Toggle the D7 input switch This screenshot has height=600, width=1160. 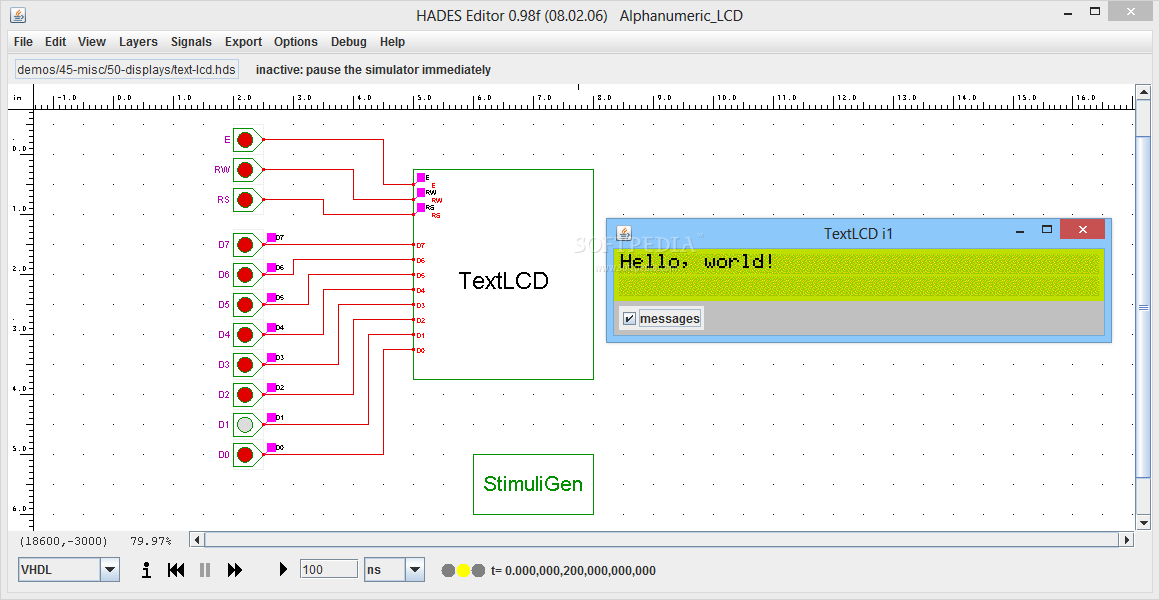tap(246, 245)
